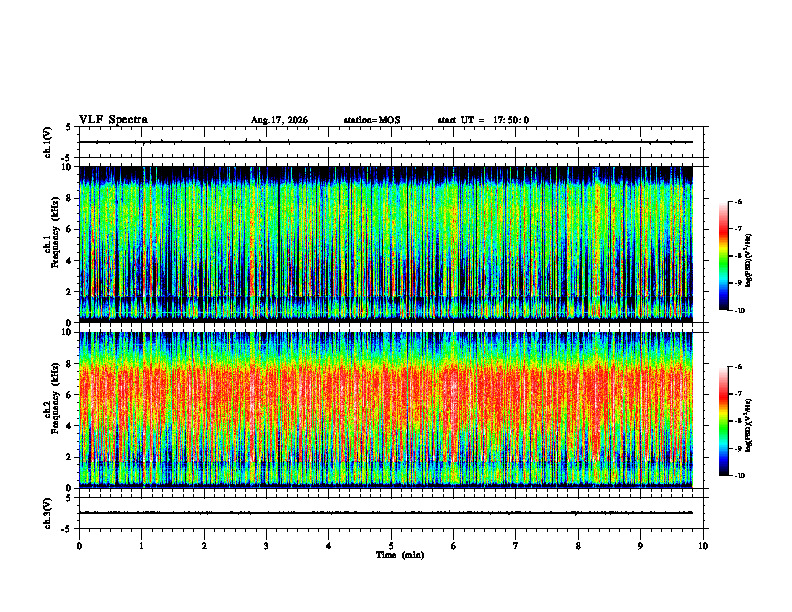Select the 8 minute tick on time axis
Viewport: 792px width, 612px height.
[x=578, y=546]
